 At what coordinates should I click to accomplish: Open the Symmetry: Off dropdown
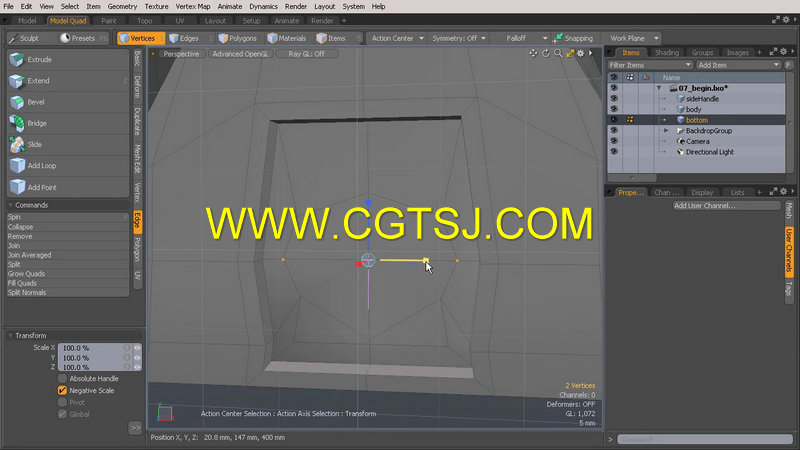pyautogui.click(x=459, y=38)
